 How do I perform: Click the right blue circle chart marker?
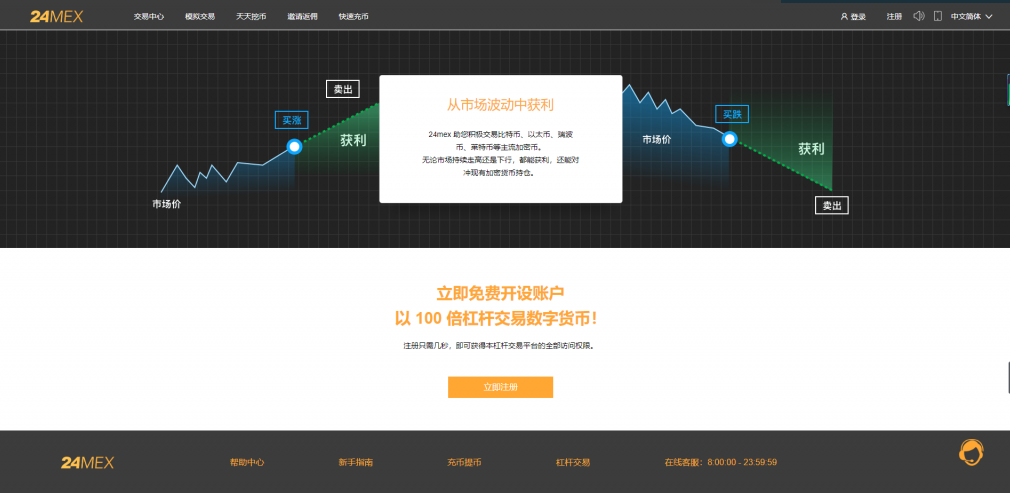click(730, 139)
